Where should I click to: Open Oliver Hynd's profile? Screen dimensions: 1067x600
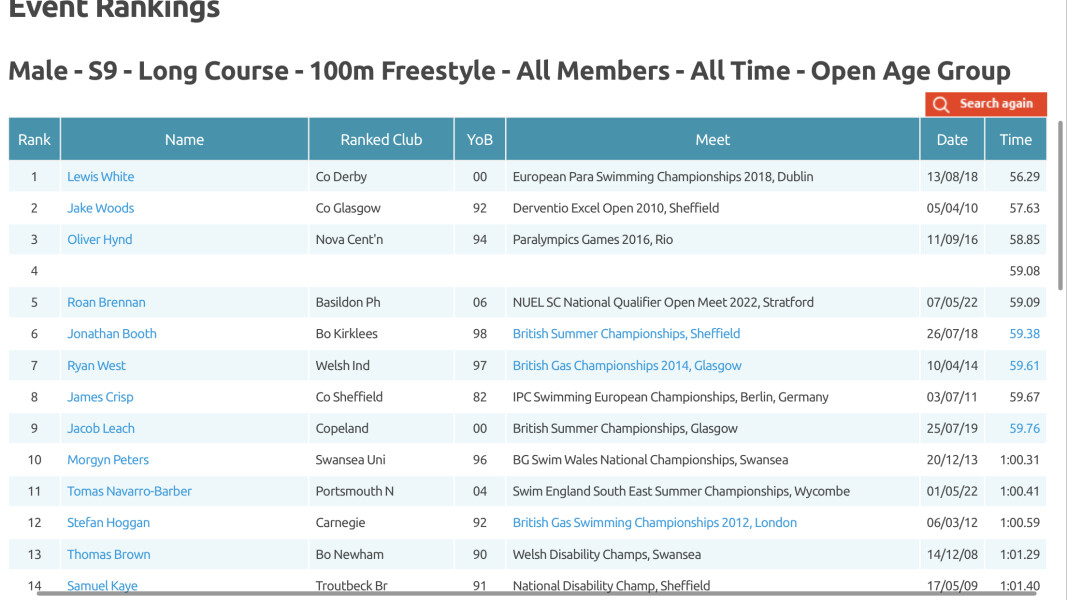(x=99, y=239)
